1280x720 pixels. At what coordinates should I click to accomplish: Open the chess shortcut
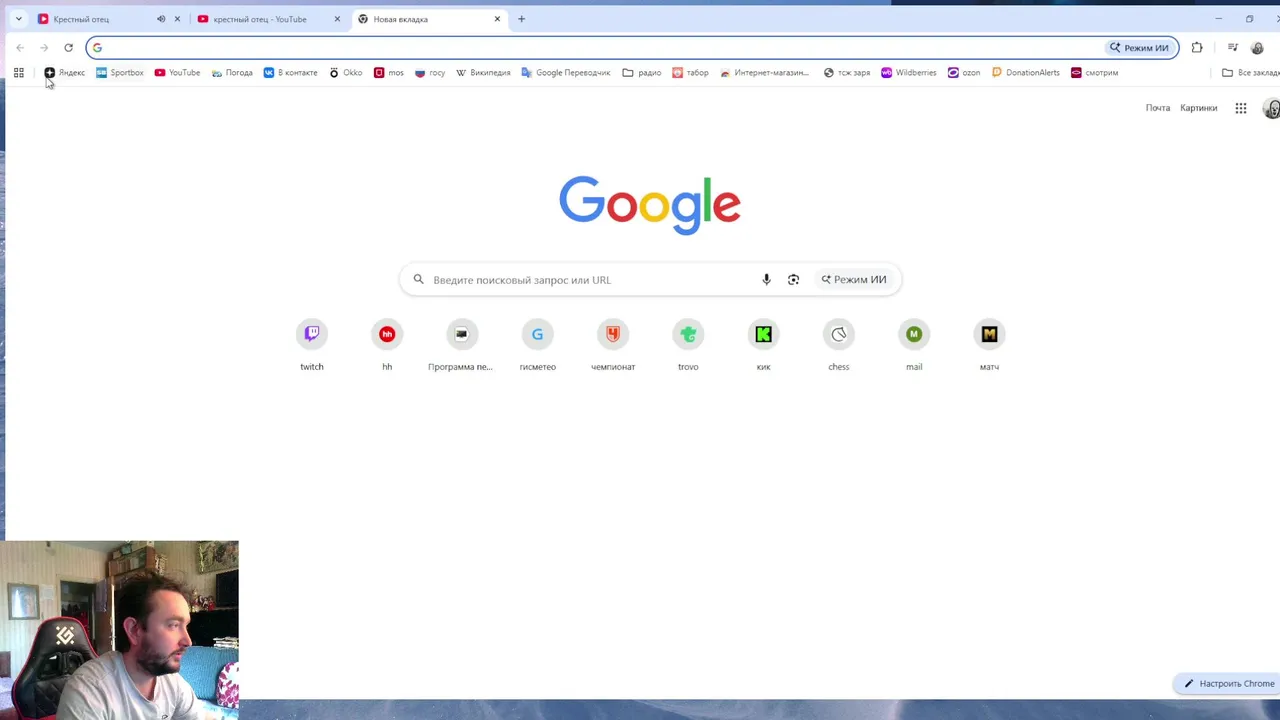(x=839, y=344)
